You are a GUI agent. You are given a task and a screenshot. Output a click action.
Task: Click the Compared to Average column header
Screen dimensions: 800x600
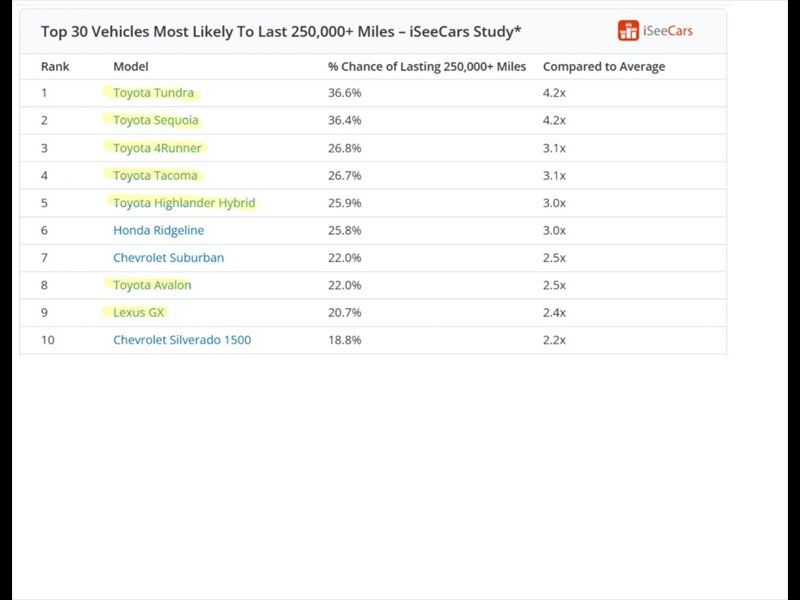(x=603, y=67)
